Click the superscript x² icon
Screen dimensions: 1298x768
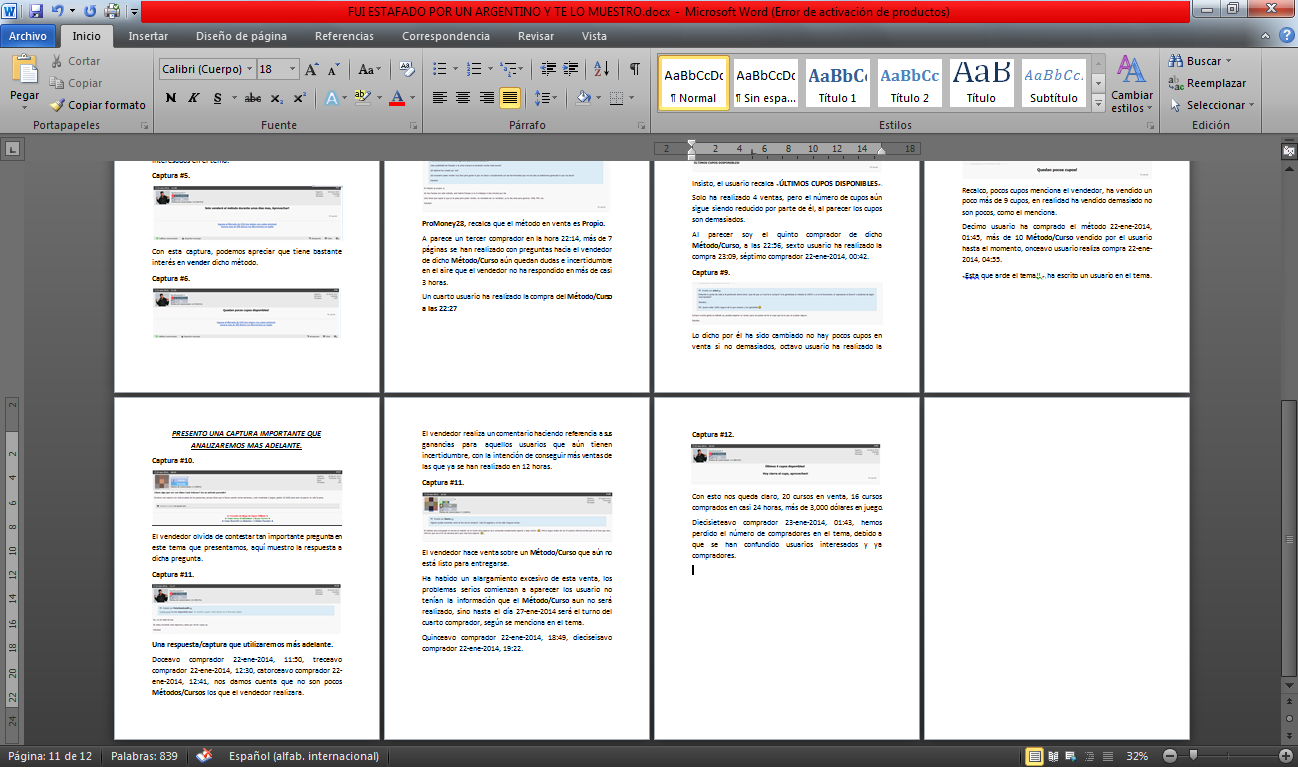pos(300,98)
